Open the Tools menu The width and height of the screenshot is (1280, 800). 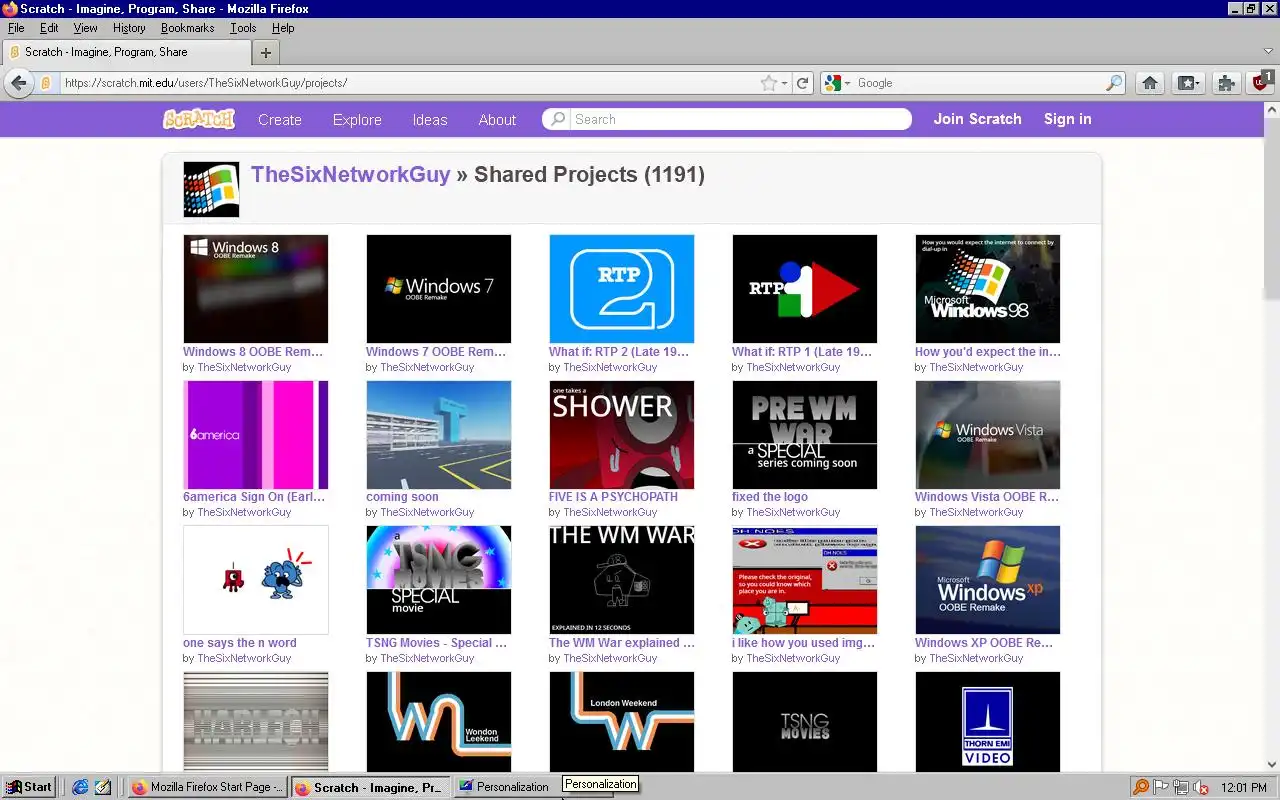pyautogui.click(x=243, y=28)
